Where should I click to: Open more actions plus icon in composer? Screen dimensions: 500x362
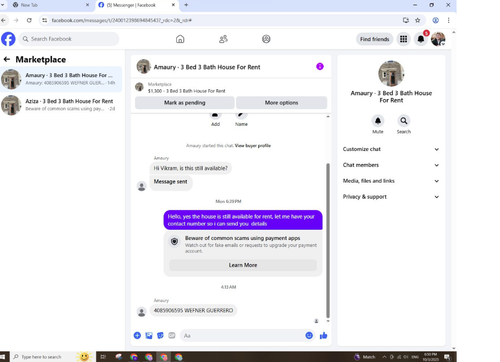[x=137, y=335]
